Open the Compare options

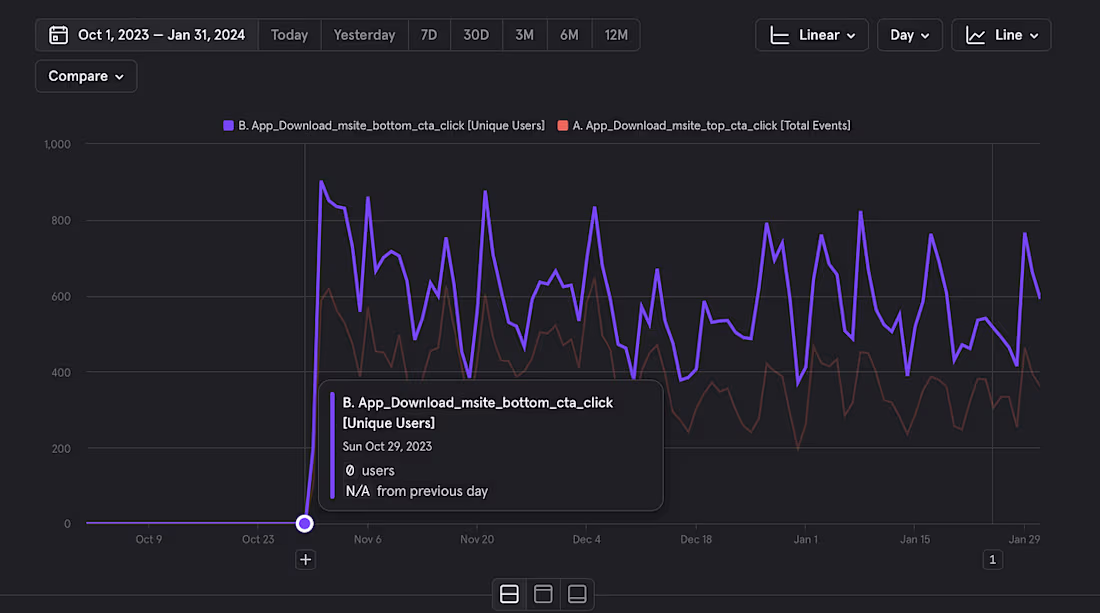click(86, 75)
